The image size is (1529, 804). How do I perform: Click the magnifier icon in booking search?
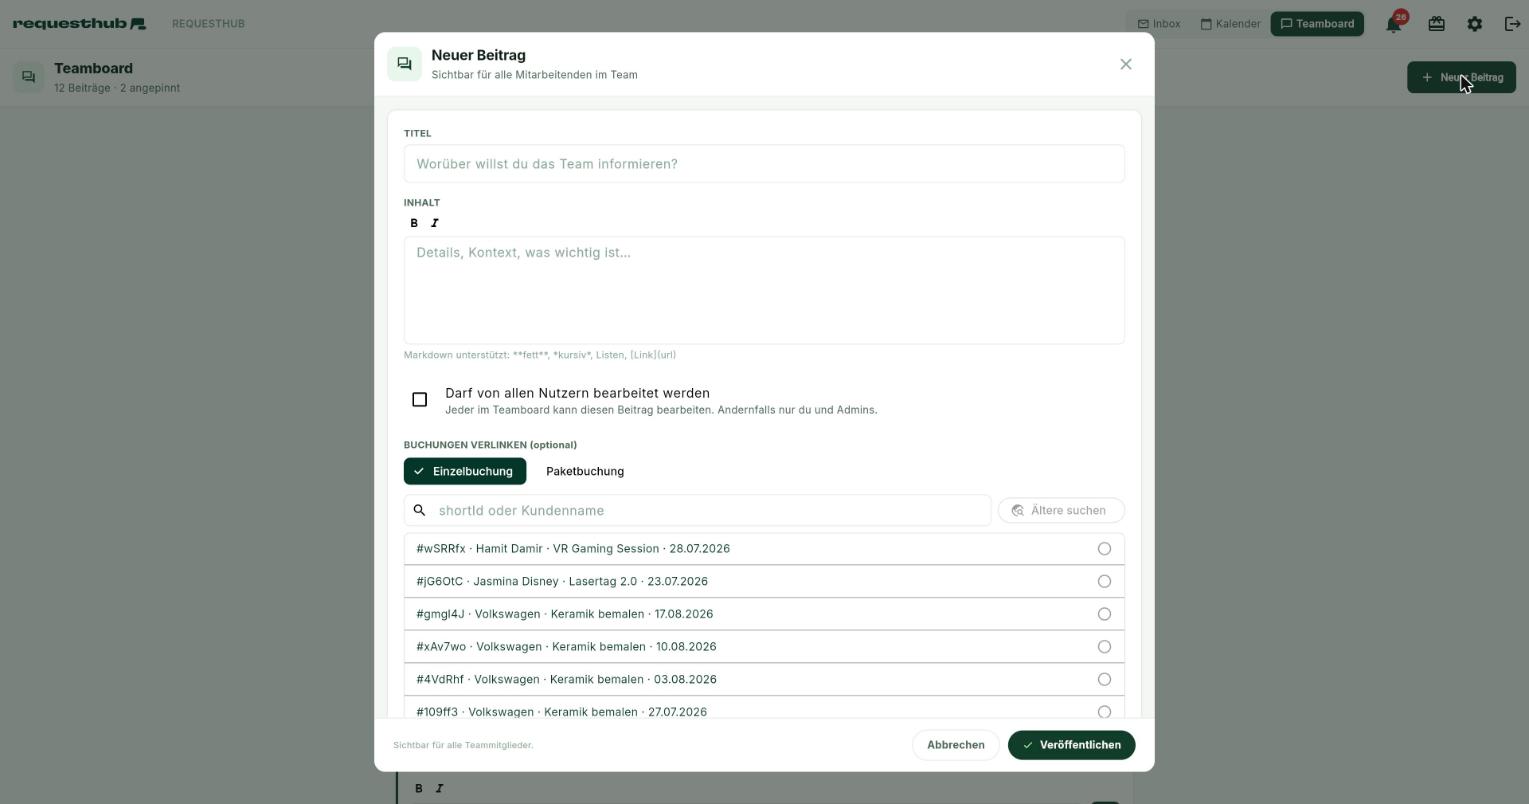click(420, 510)
